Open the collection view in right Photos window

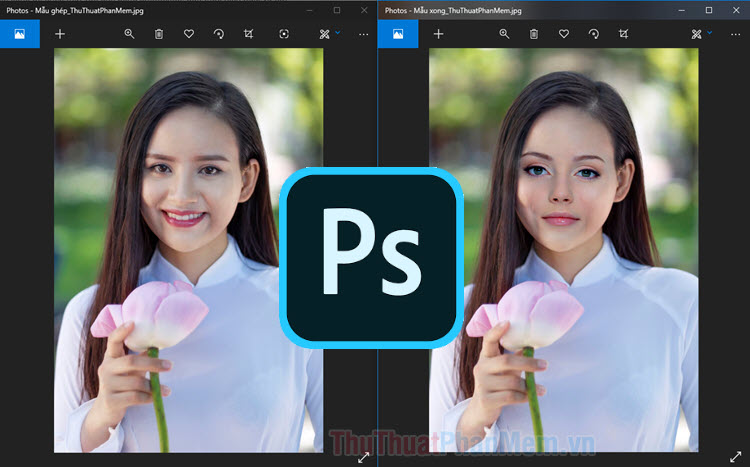(398, 34)
